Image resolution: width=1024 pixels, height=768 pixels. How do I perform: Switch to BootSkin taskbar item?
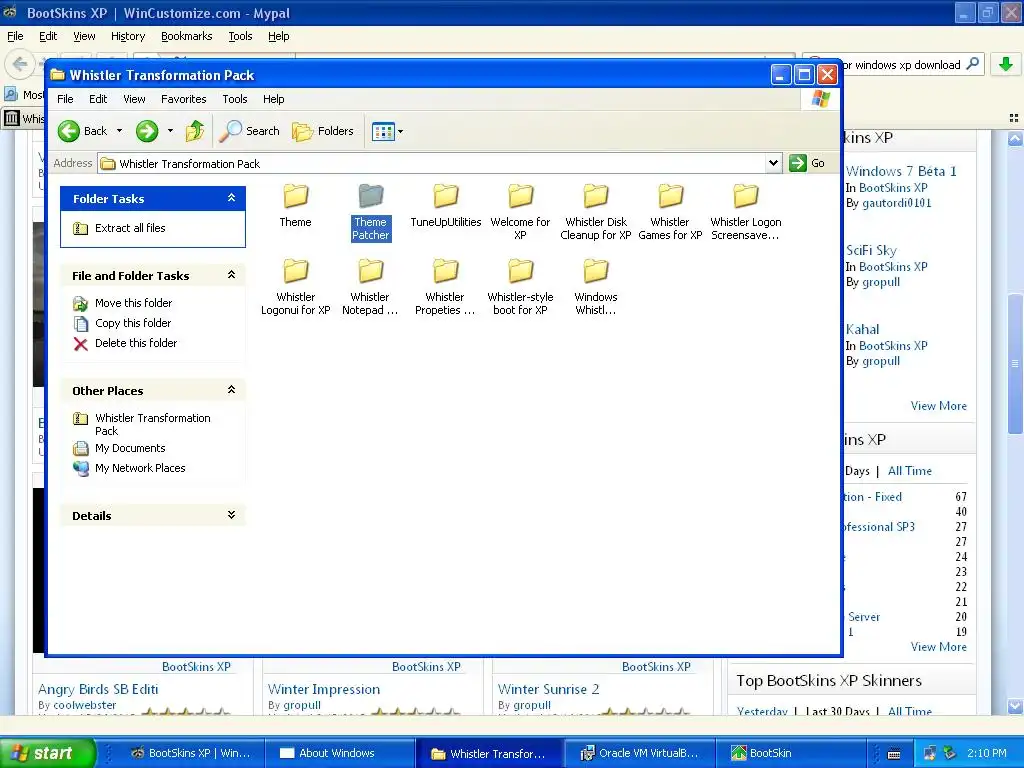(x=790, y=753)
